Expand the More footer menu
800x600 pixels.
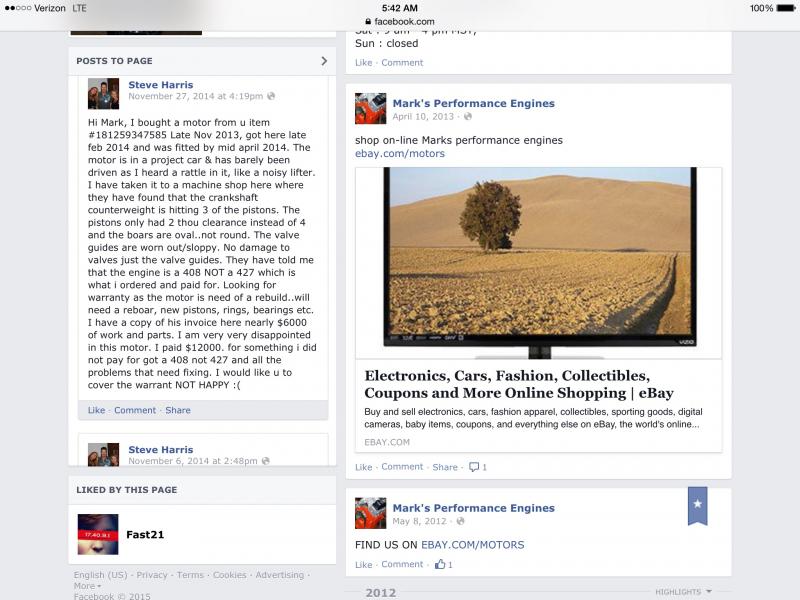coord(87,586)
